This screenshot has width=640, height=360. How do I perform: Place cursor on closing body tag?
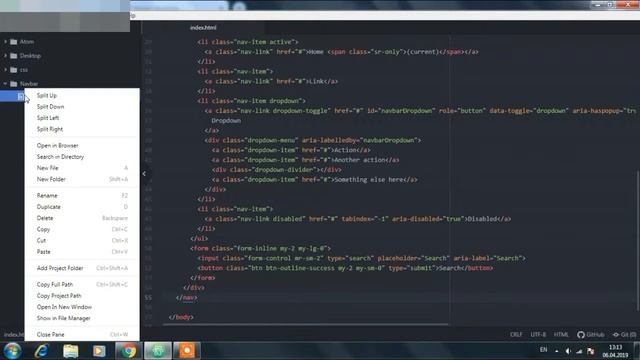[x=181, y=317]
